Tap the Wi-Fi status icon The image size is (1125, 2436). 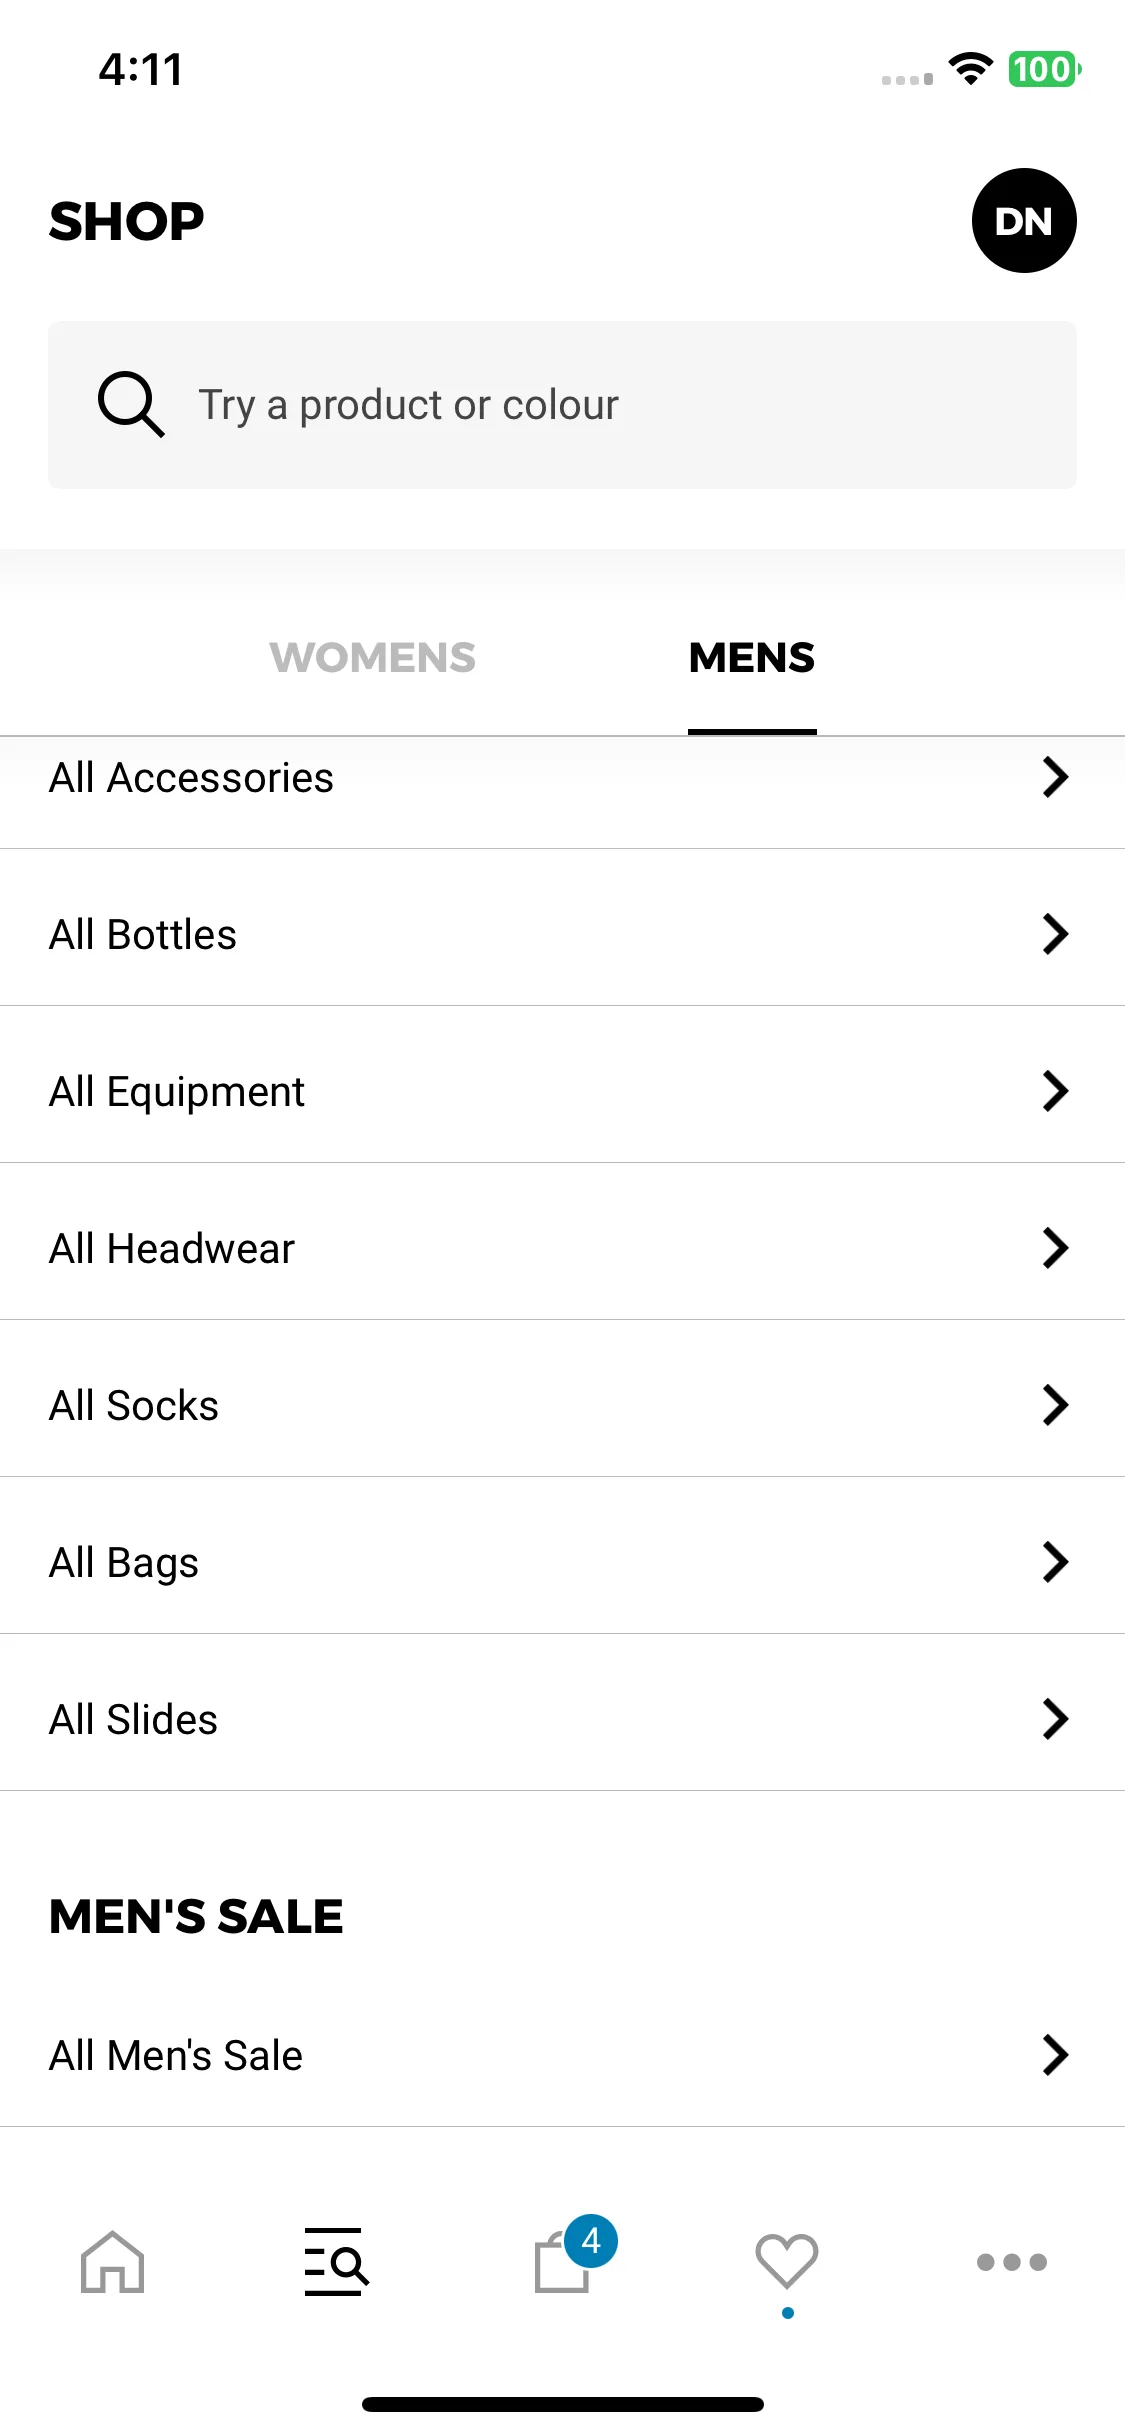pos(970,69)
